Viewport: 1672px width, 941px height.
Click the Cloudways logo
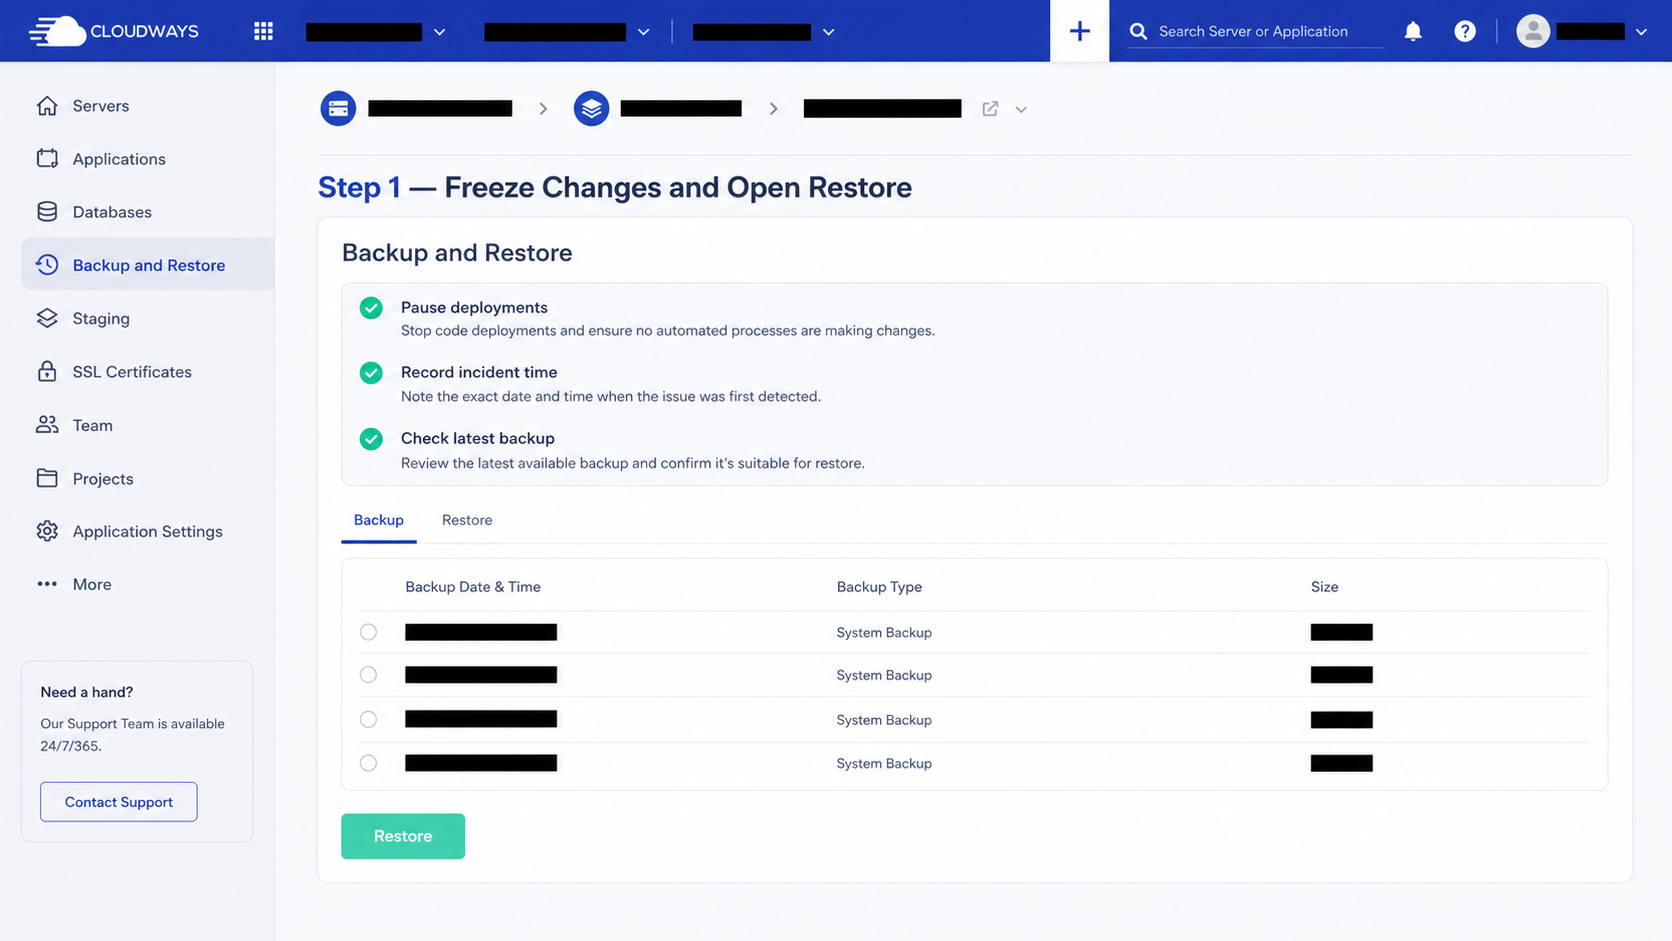click(x=113, y=31)
